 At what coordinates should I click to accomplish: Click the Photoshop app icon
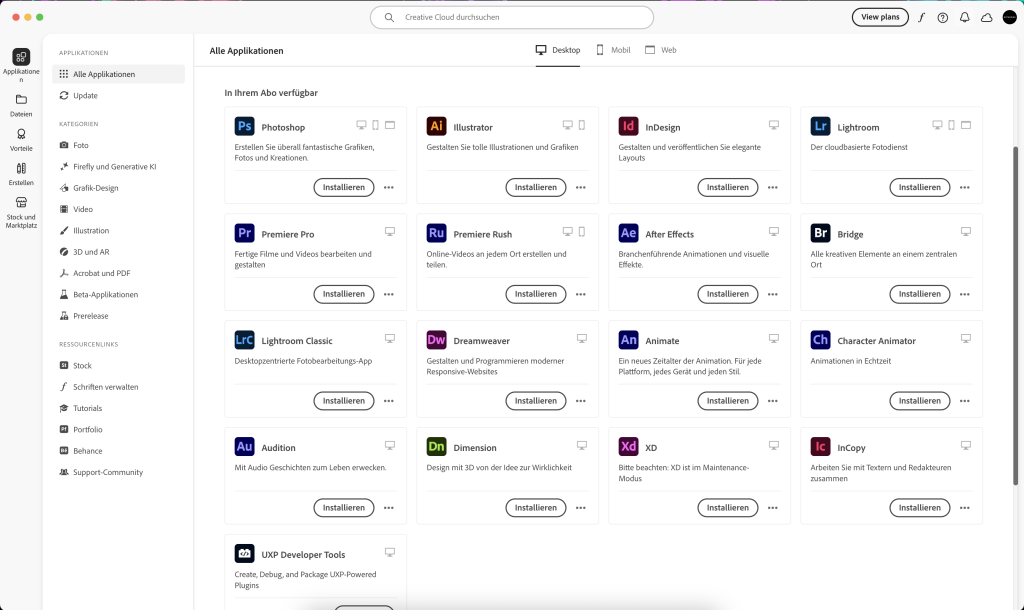pos(244,126)
